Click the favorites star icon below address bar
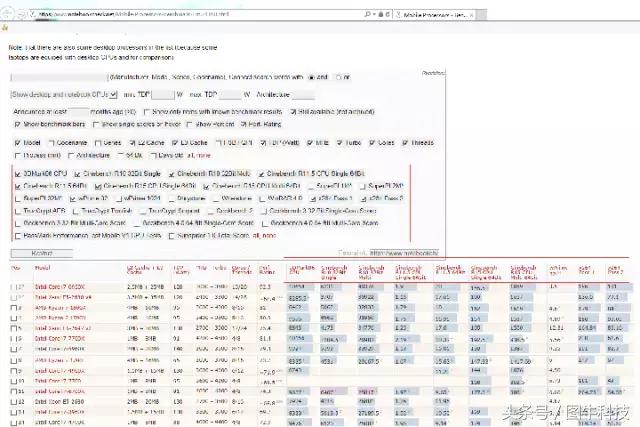The width and height of the screenshot is (640, 427). pos(5,28)
